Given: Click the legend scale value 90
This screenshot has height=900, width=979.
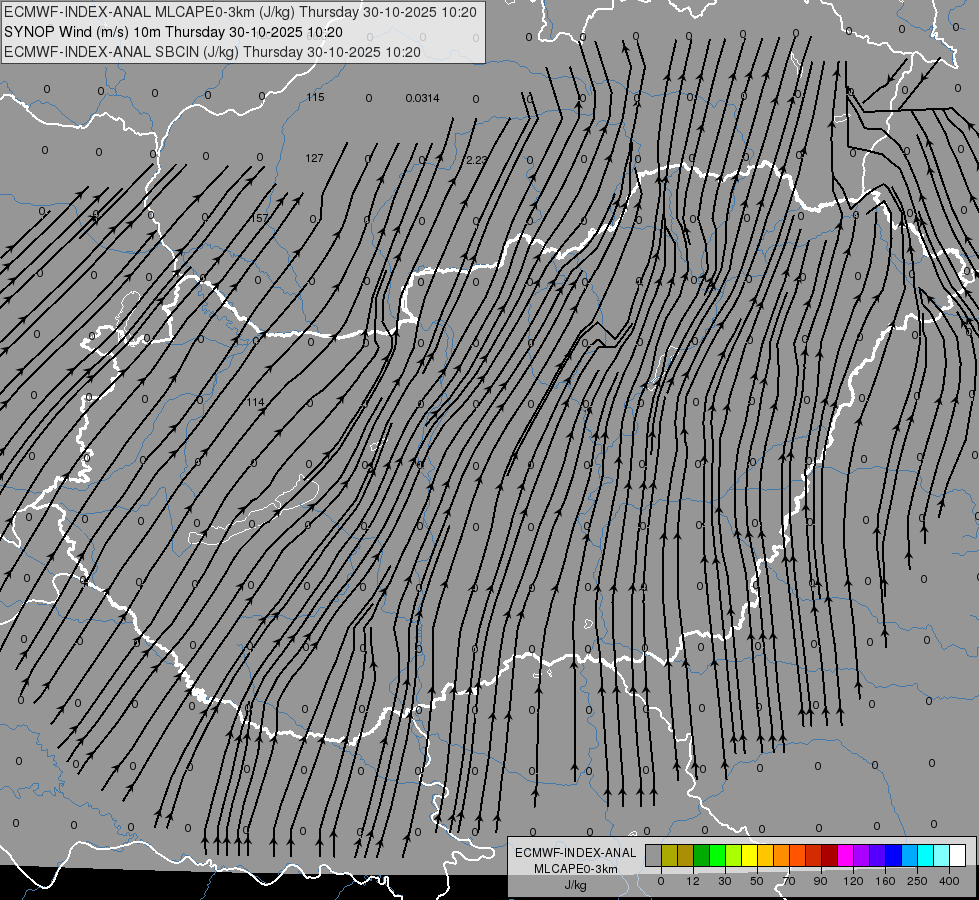Looking at the screenshot, I should coord(820,881).
